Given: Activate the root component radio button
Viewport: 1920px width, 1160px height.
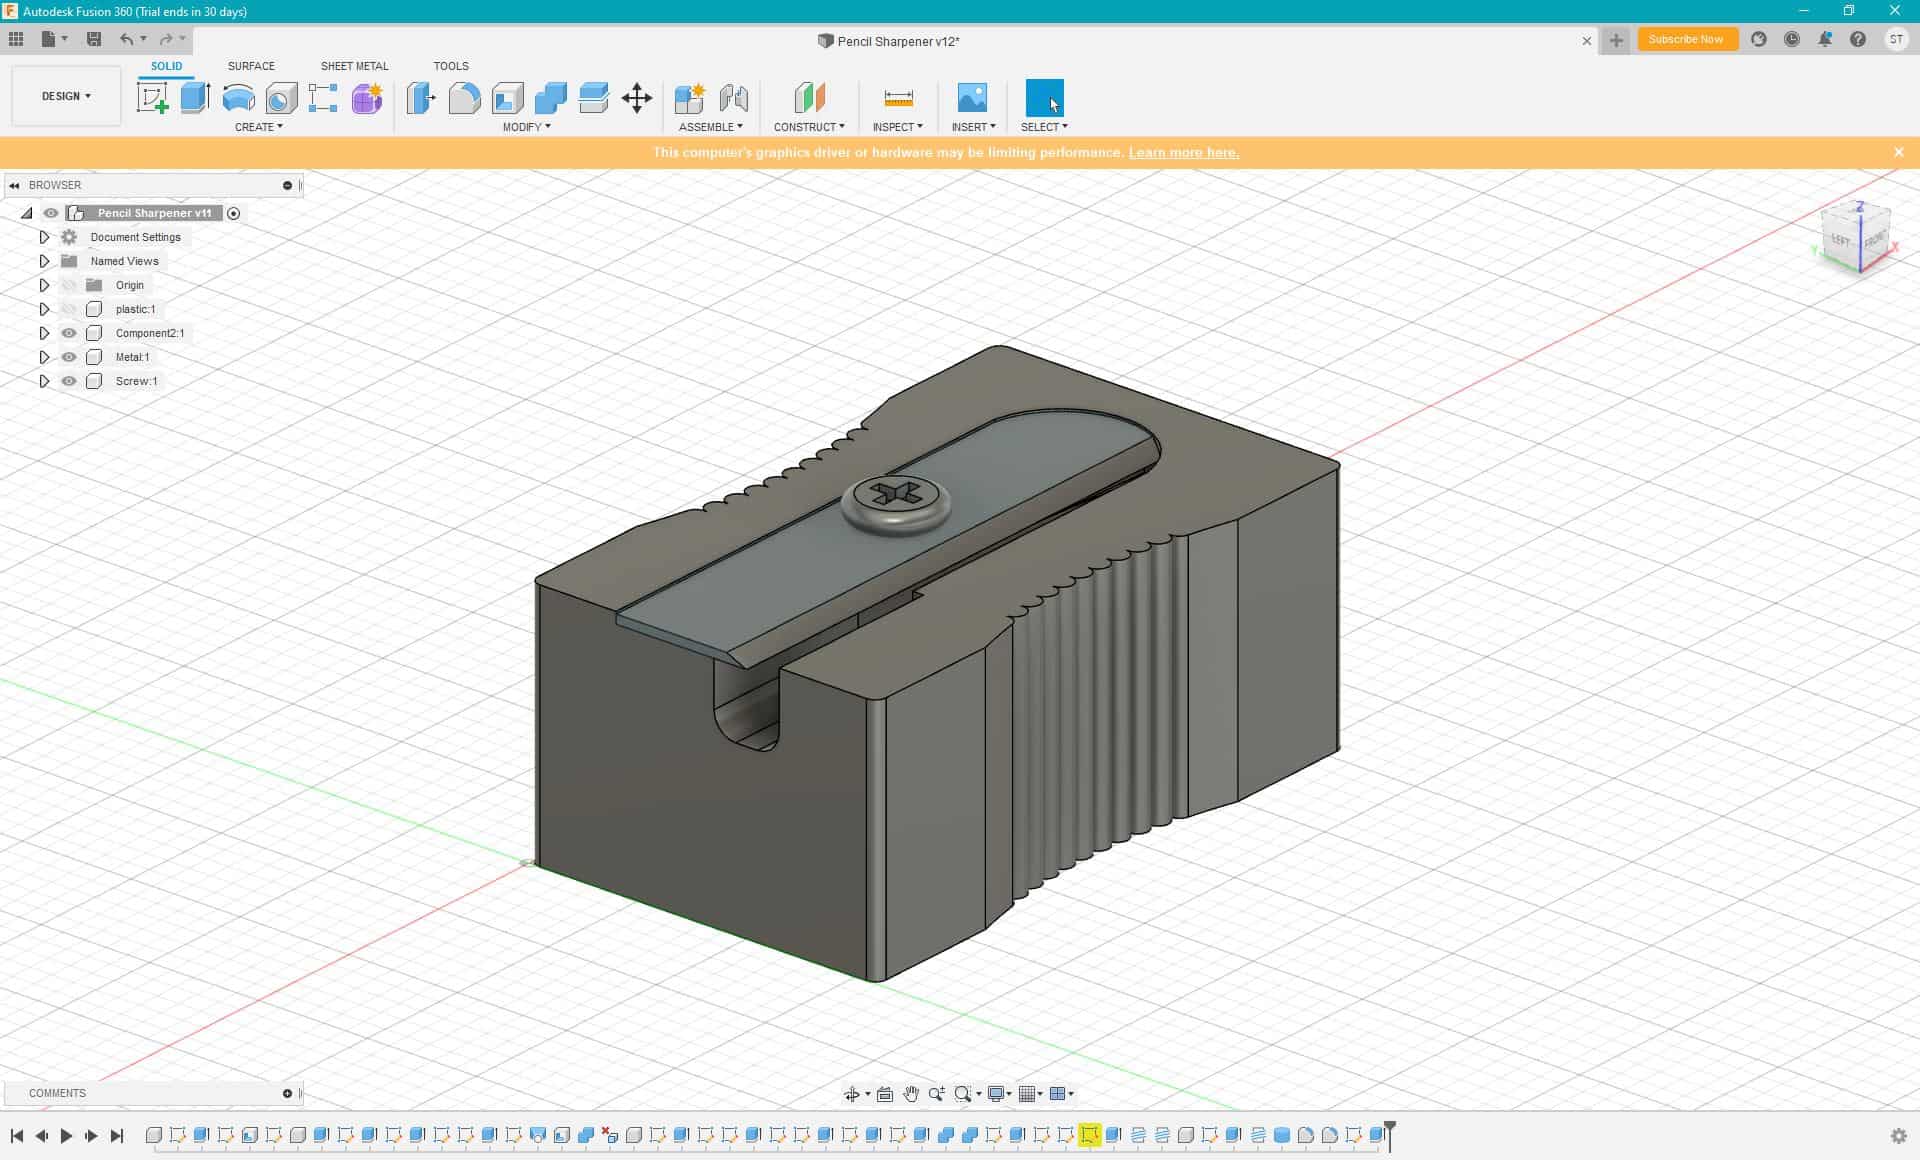Looking at the screenshot, I should [233, 213].
